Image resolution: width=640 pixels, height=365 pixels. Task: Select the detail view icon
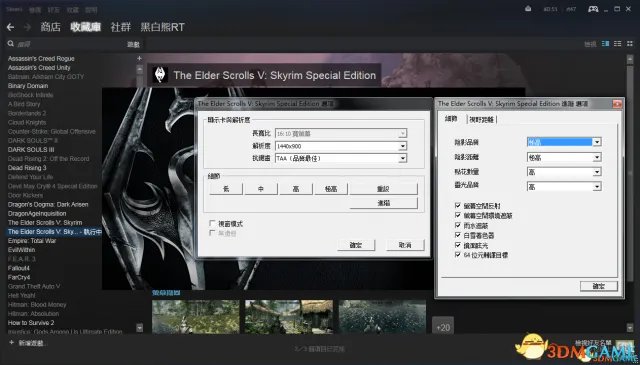click(605, 44)
